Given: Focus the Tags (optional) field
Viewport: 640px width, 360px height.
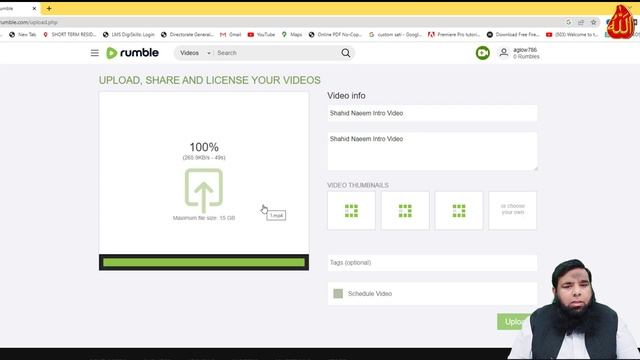Looking at the screenshot, I should [432, 263].
